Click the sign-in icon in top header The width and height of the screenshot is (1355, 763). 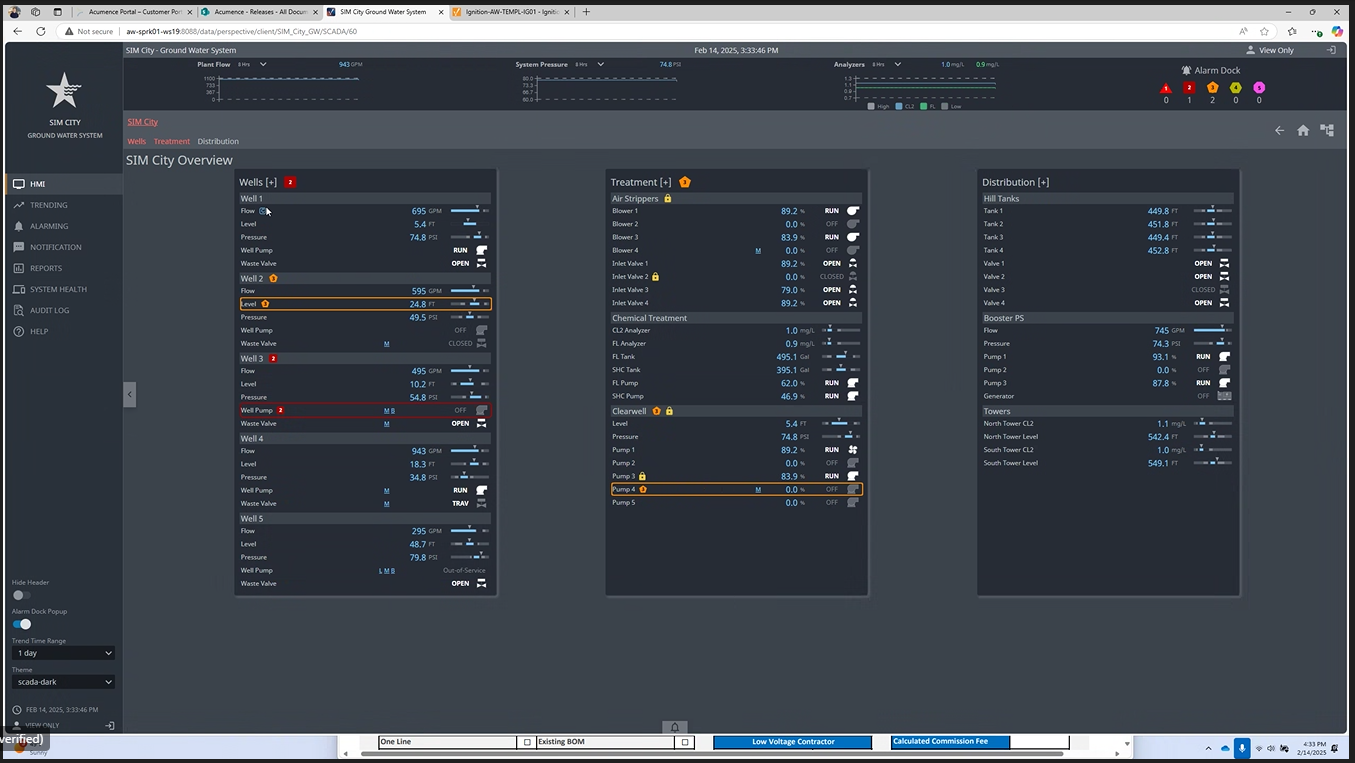coord(1331,50)
